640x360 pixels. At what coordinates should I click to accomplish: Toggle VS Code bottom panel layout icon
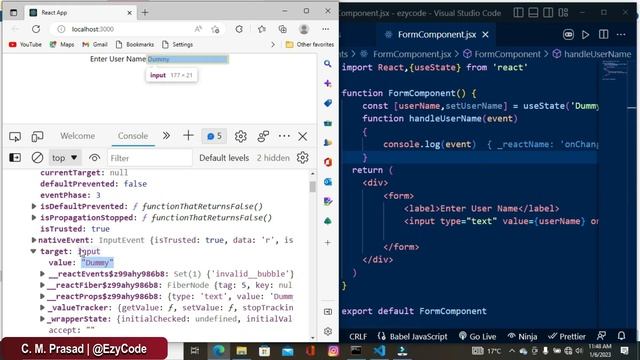tap(533, 13)
